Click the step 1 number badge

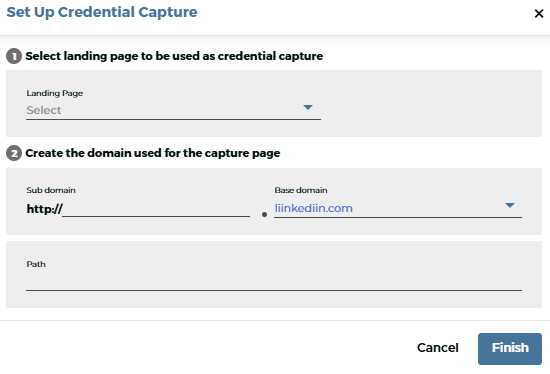pos(14,56)
